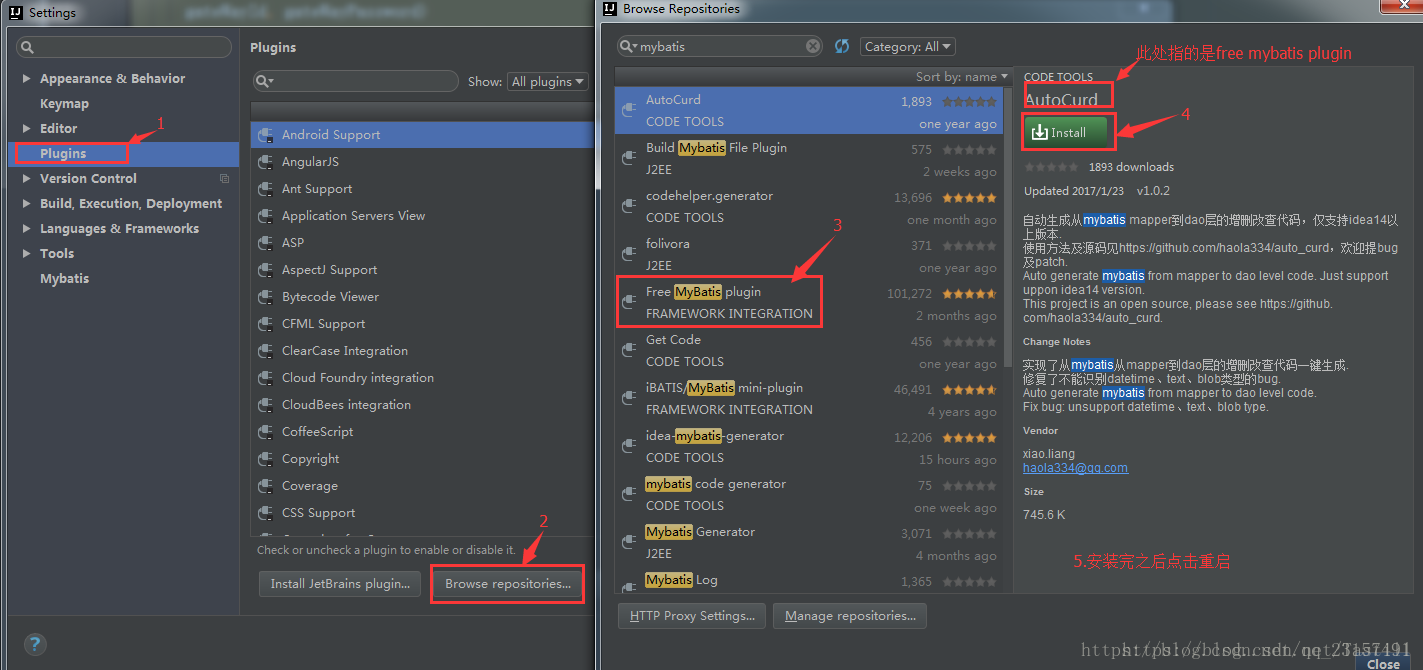Click the Get Code plugin icon
The width and height of the screenshot is (1423, 670).
click(x=629, y=350)
